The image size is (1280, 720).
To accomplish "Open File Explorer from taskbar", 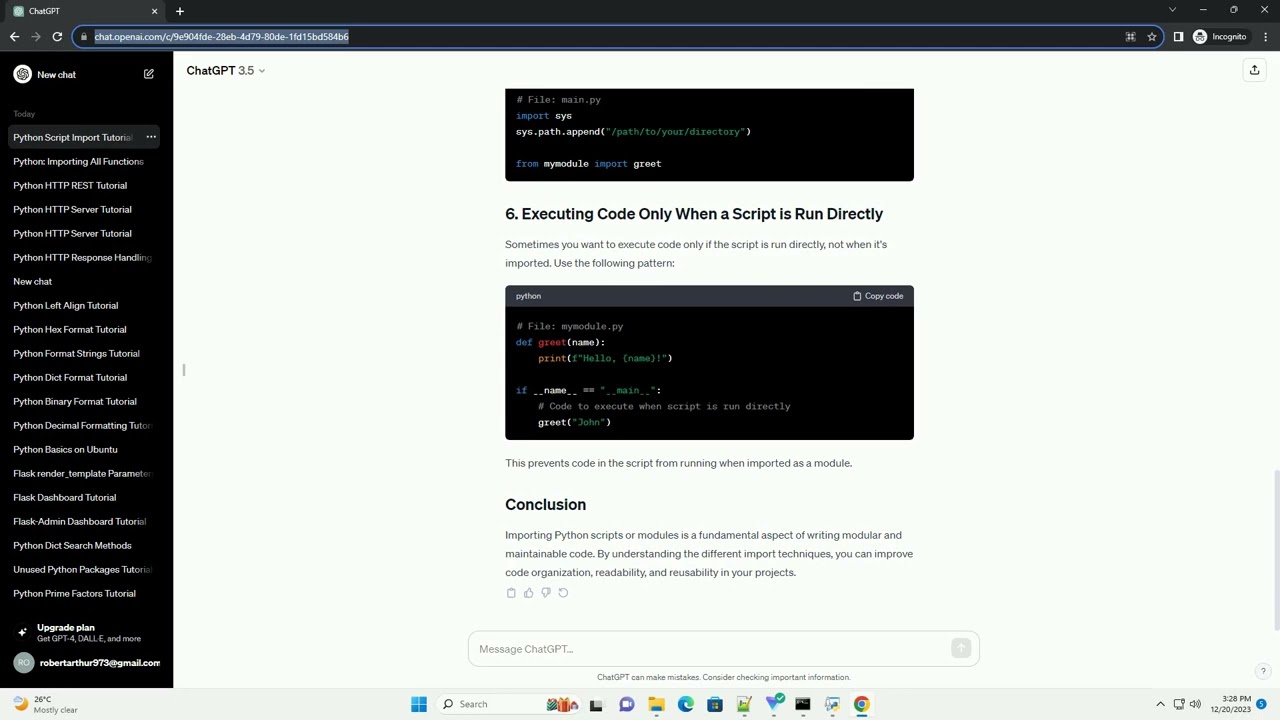I will click(656, 704).
